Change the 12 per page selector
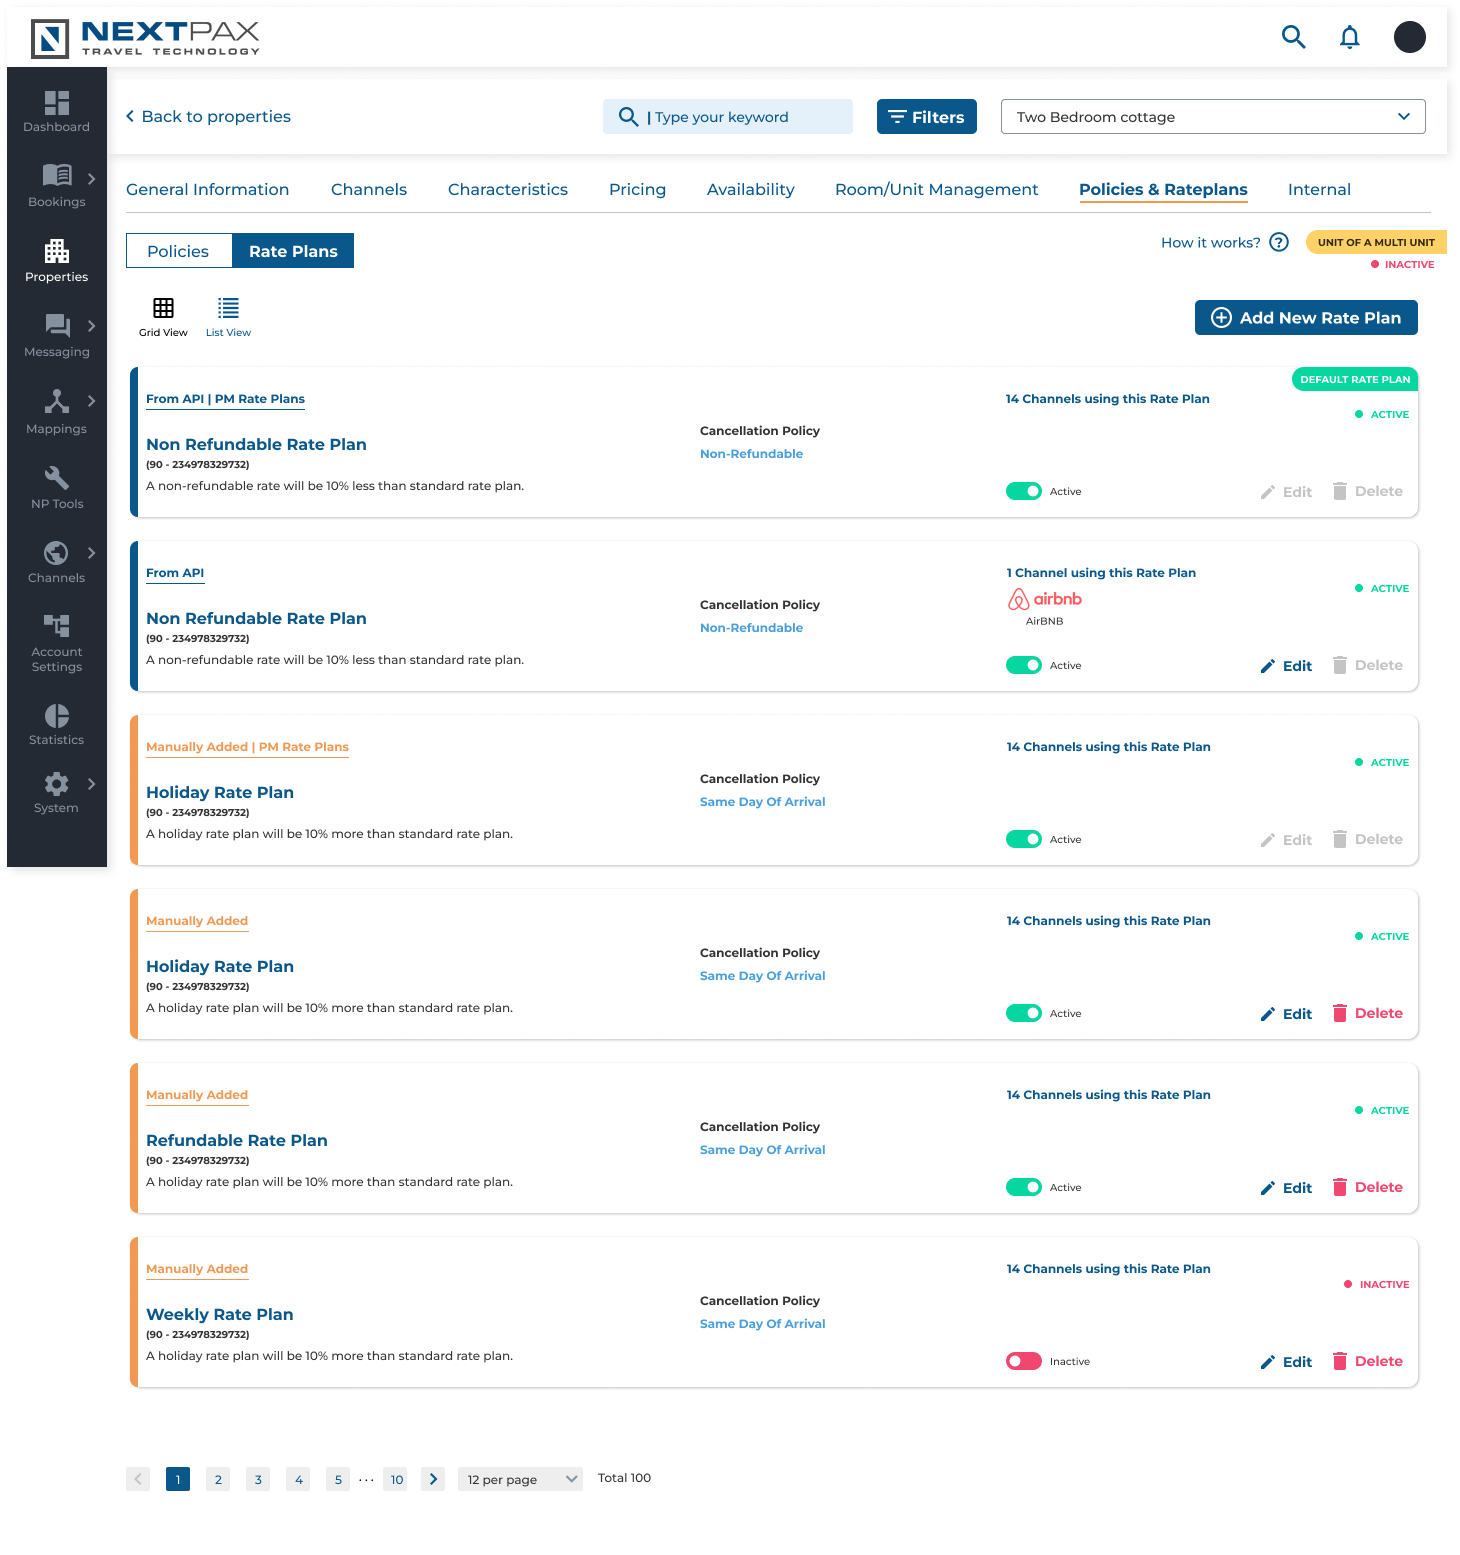Viewport: 1460px width, 1555px height. pyautogui.click(x=519, y=1478)
